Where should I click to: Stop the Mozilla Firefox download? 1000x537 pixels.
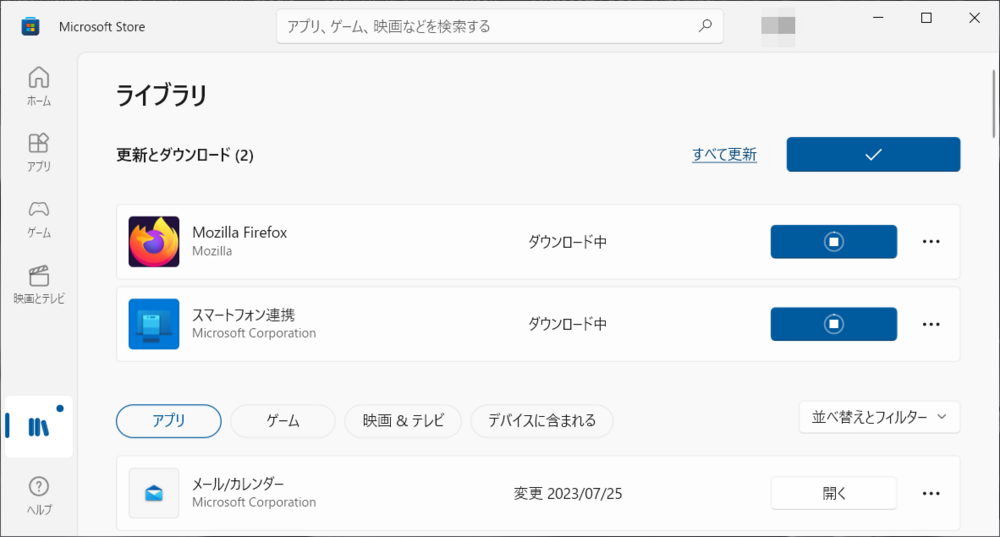point(833,242)
